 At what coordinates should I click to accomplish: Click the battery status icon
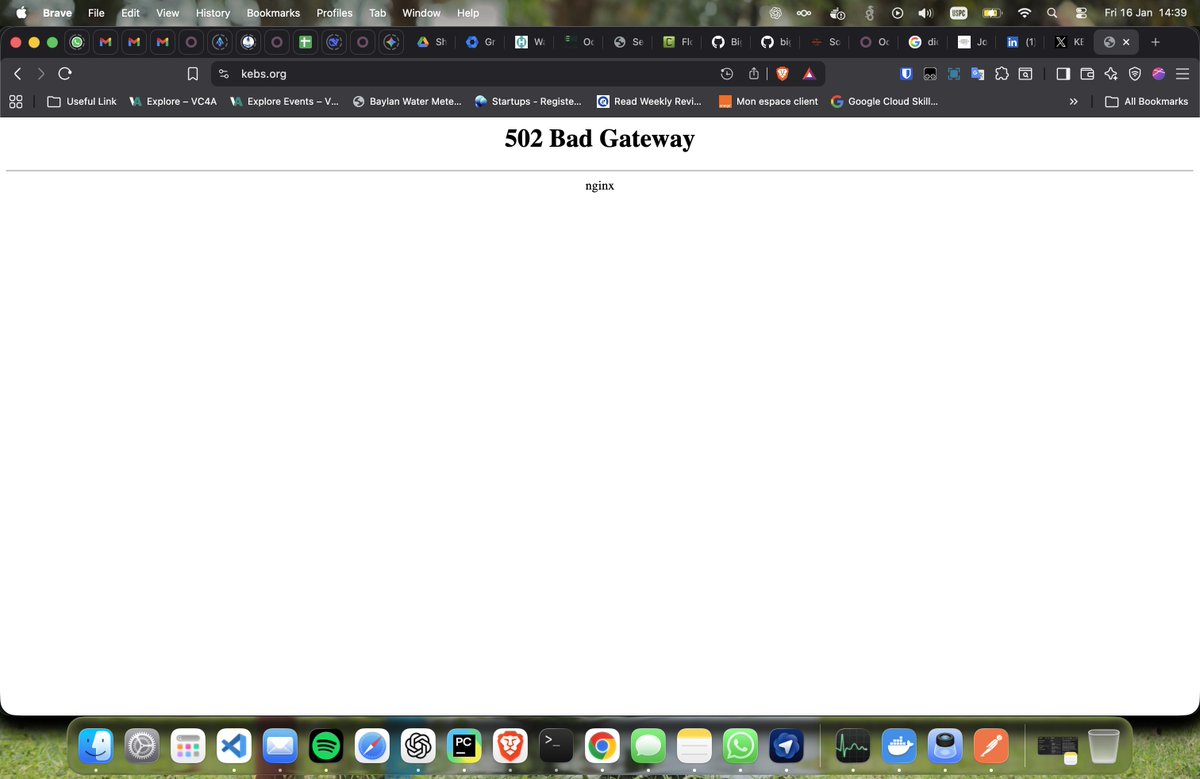point(992,13)
